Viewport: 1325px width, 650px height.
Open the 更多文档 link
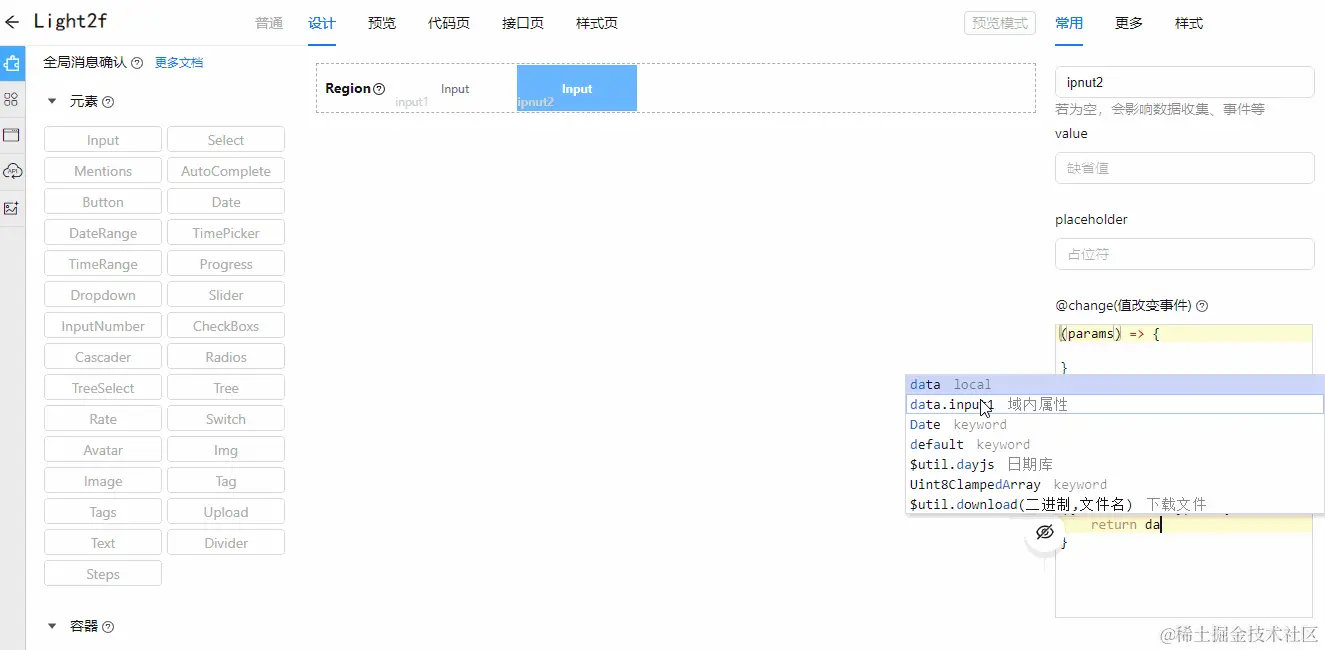tap(179, 62)
